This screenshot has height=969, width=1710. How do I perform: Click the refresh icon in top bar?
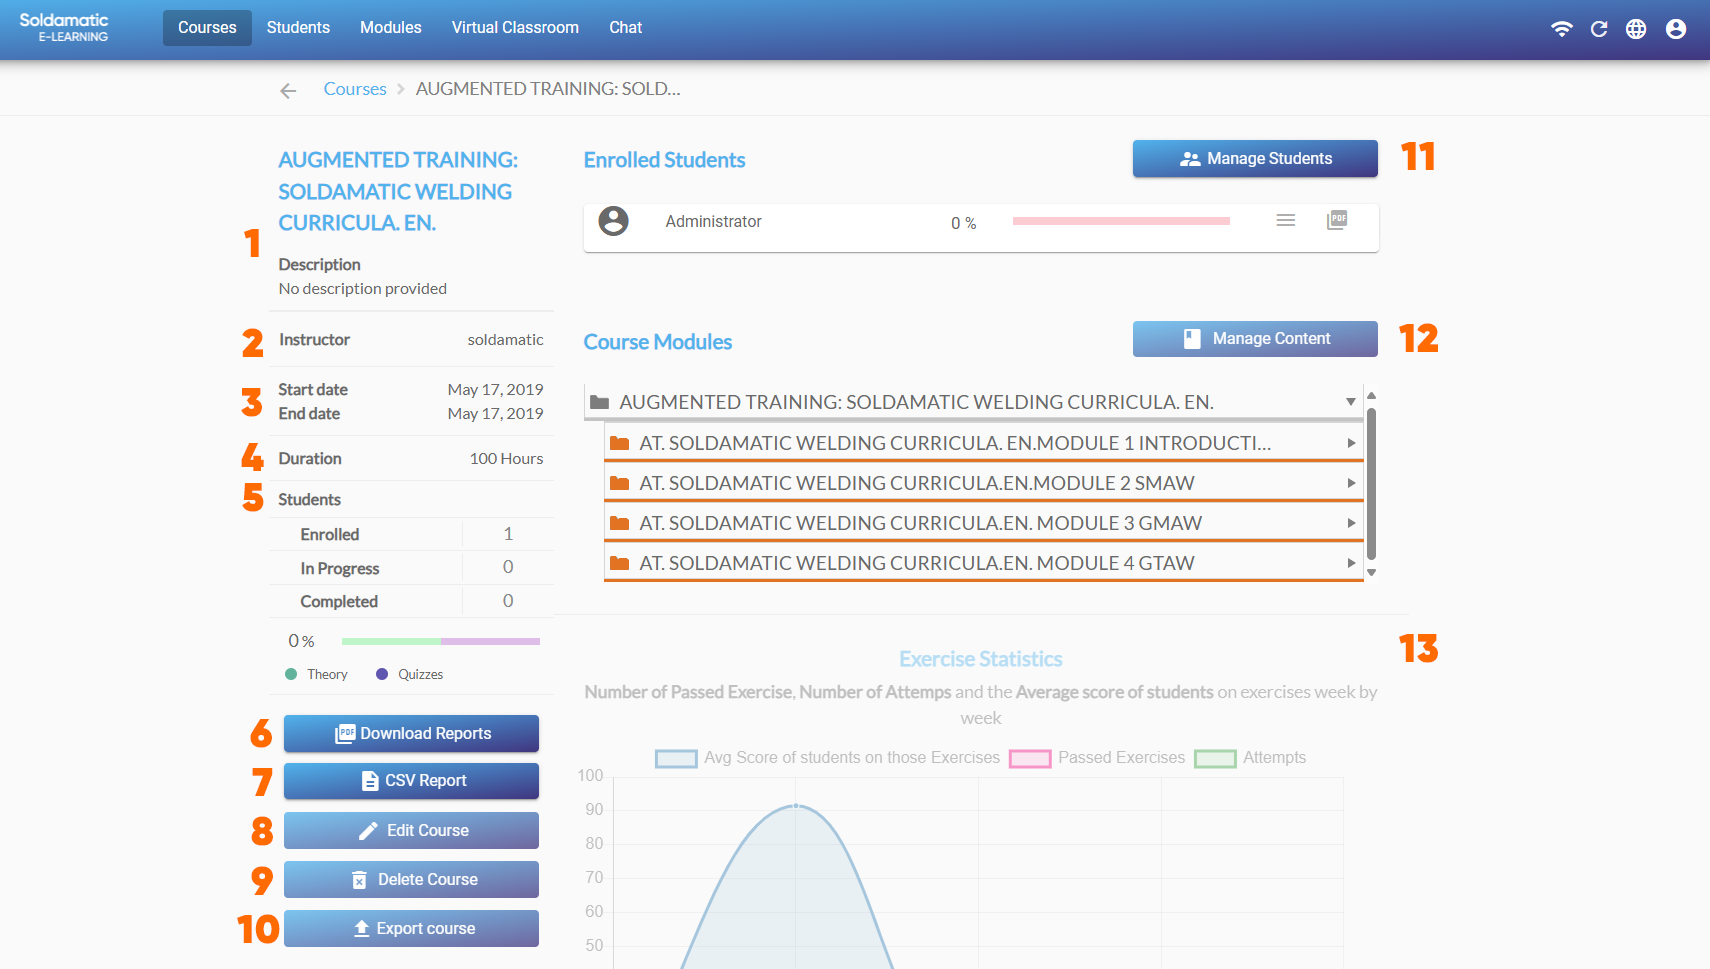tap(1598, 29)
